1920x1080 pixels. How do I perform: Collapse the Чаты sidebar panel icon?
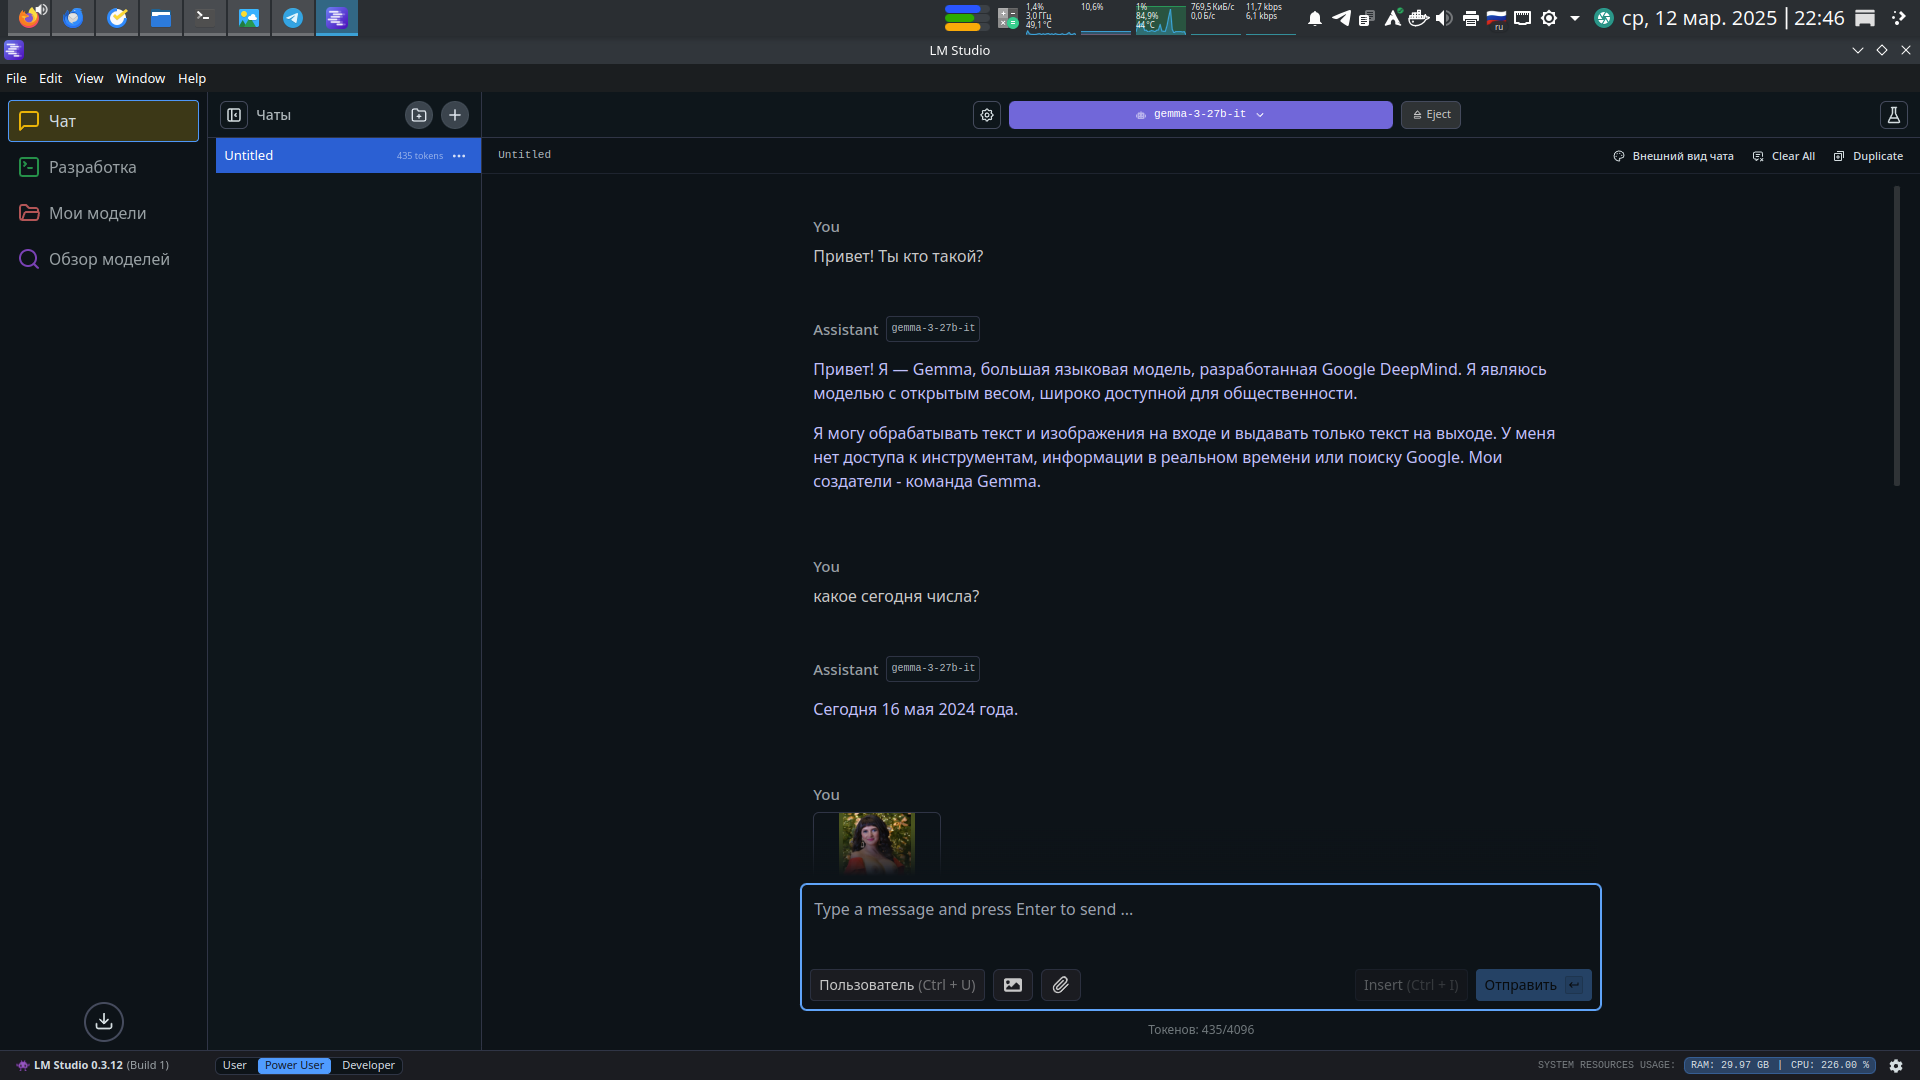click(234, 115)
